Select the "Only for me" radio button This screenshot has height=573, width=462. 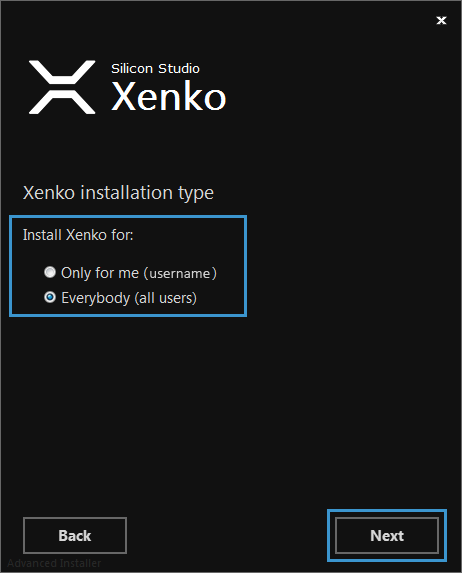[x=50, y=272]
